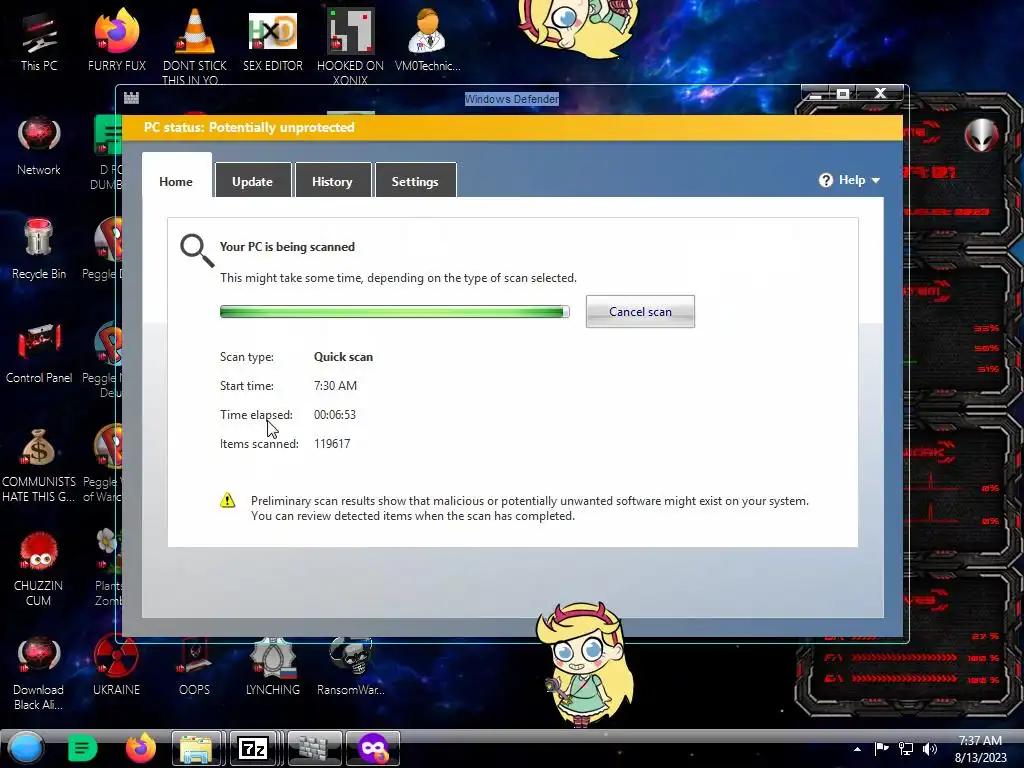
Task: Open File Explorer from the taskbar
Action: [196, 748]
